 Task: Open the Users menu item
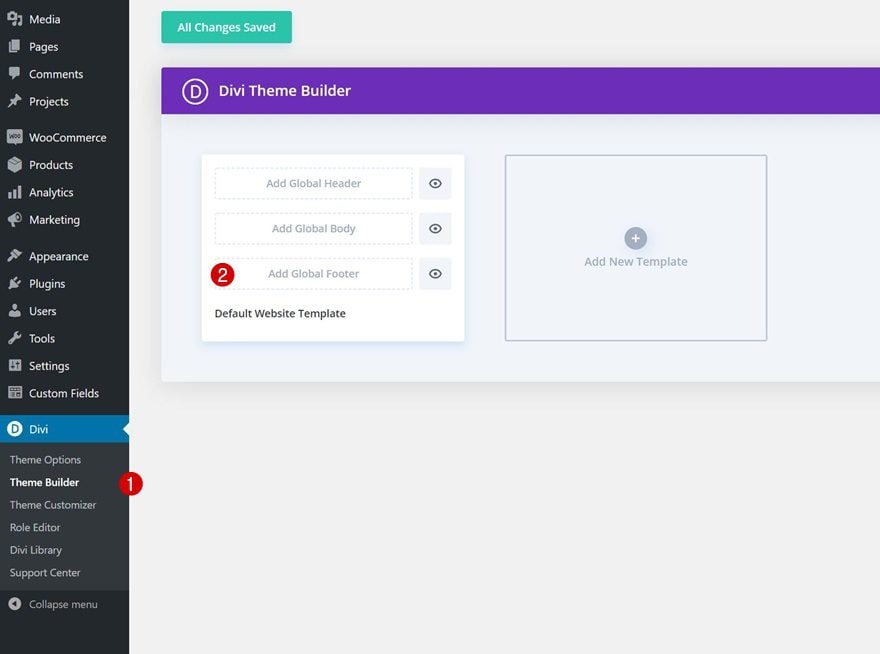pos(65,311)
